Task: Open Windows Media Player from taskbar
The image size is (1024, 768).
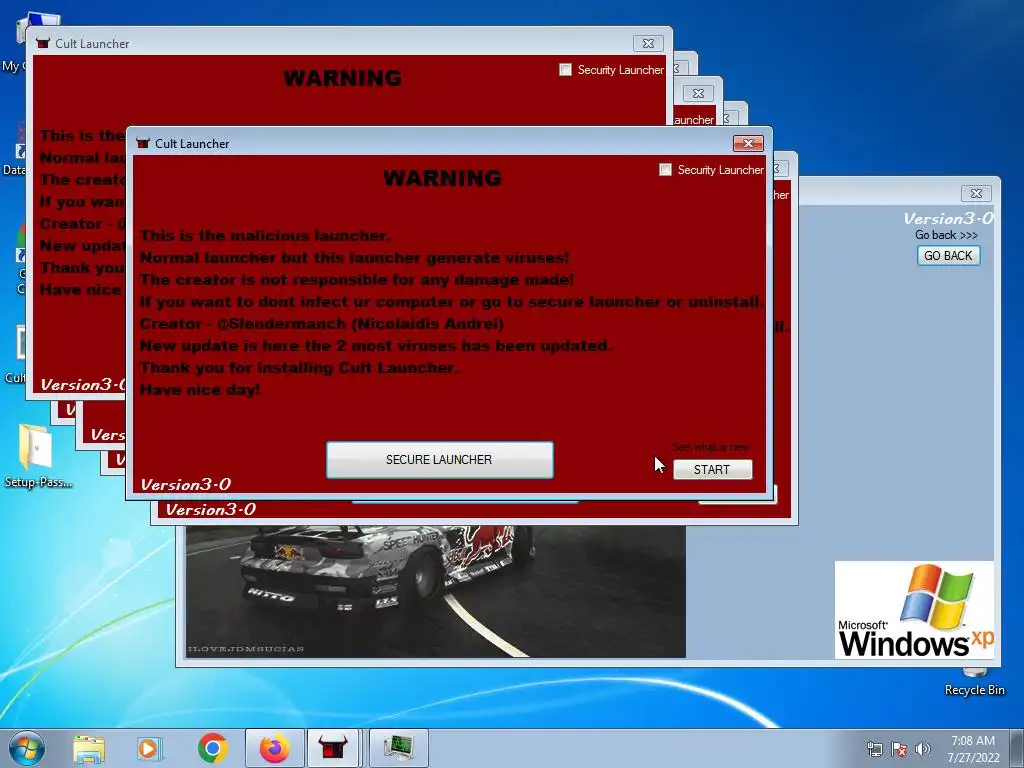Action: coord(149,748)
